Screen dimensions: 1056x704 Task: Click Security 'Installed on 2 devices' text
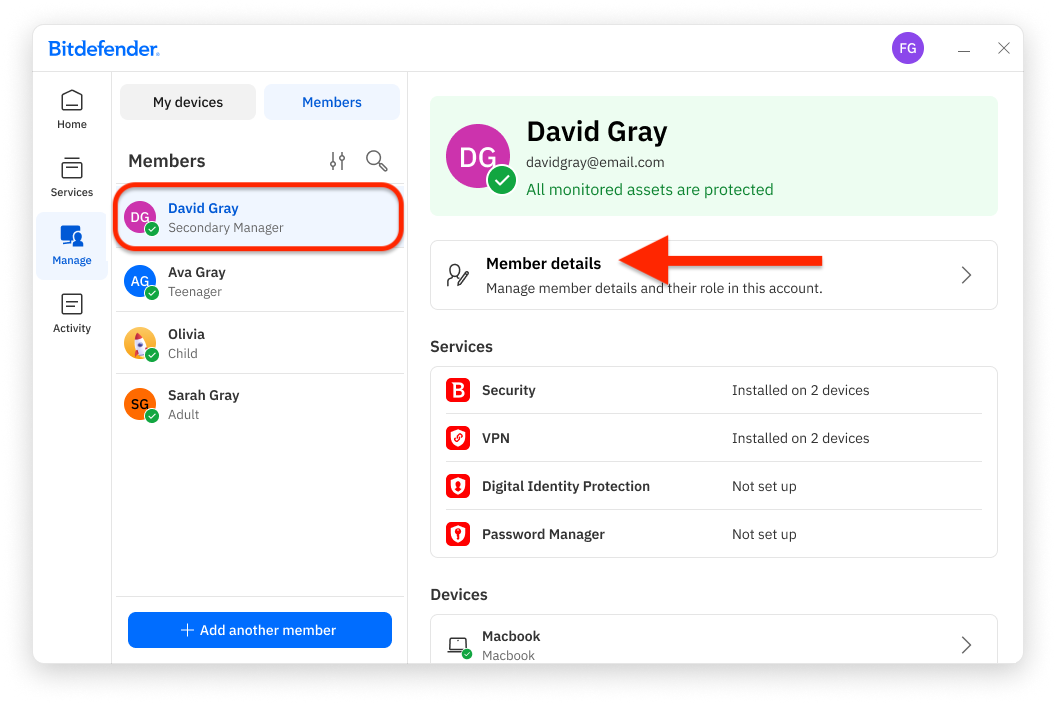[x=800, y=390]
